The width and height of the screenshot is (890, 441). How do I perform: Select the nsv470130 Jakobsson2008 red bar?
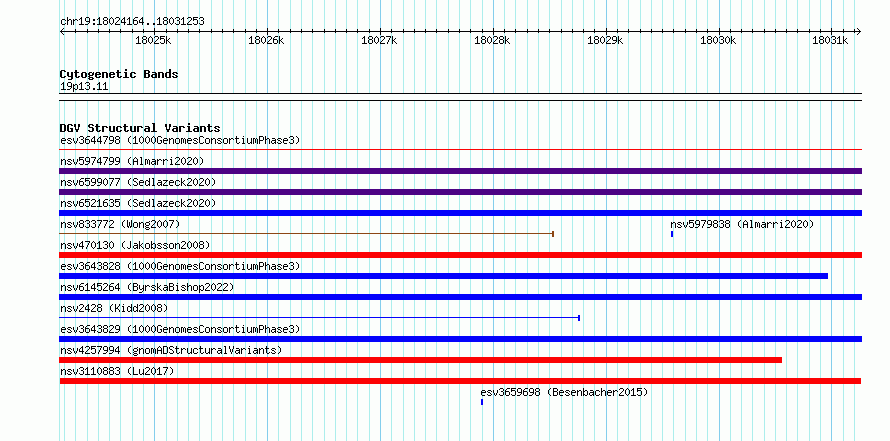click(x=460, y=255)
